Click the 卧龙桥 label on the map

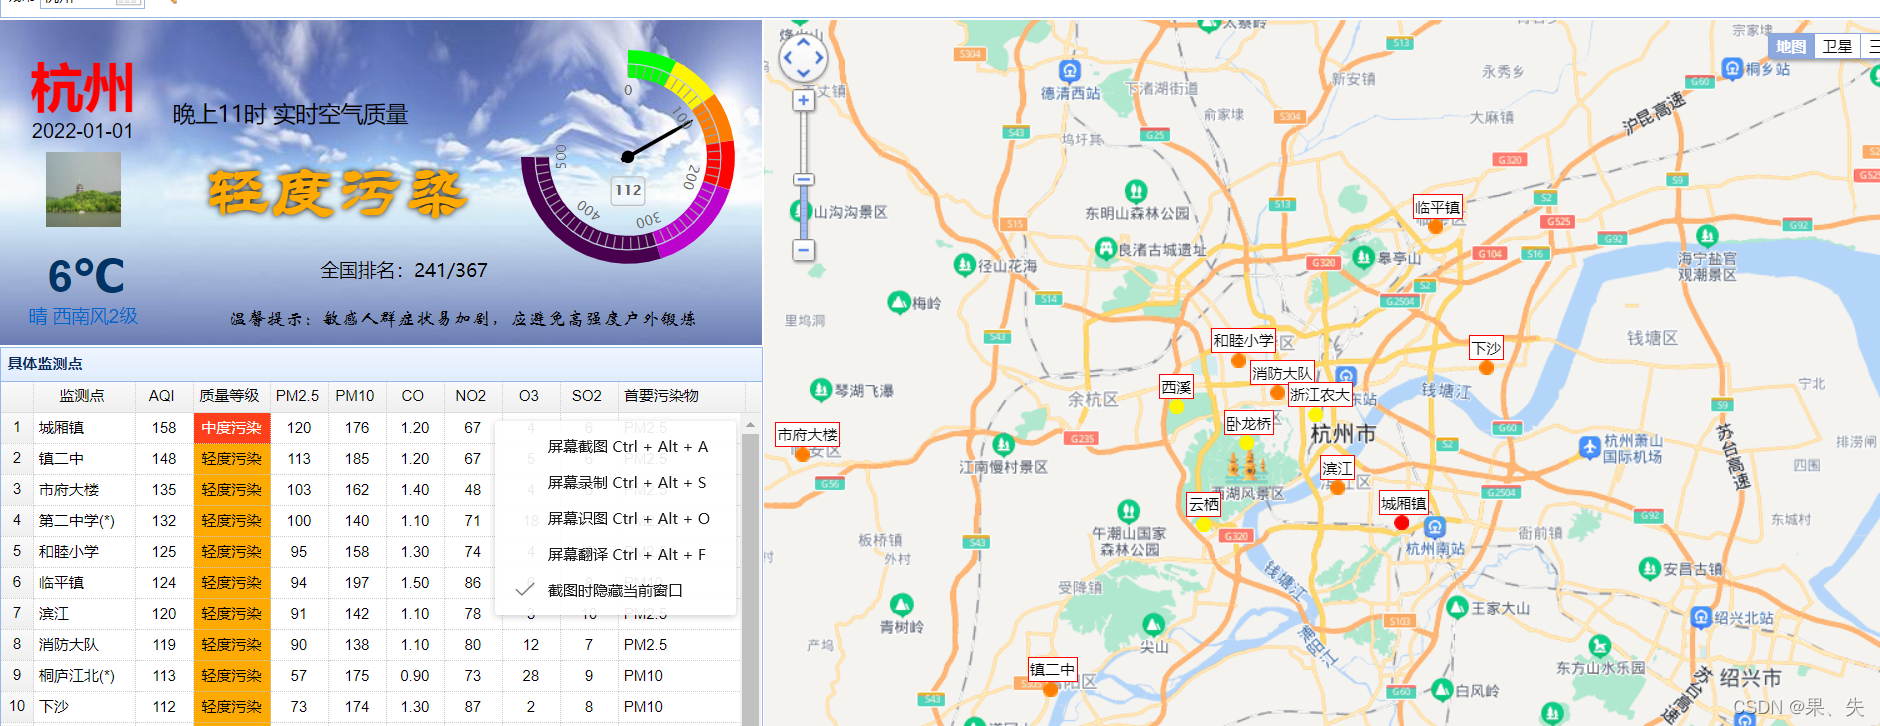1250,424
